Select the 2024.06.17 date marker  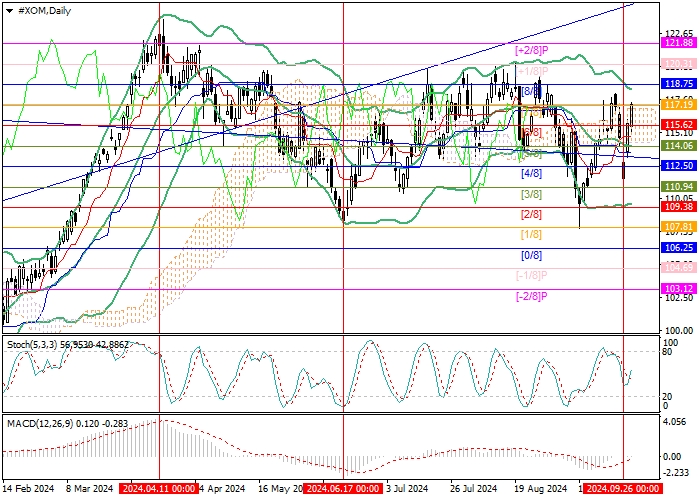tap(343, 489)
